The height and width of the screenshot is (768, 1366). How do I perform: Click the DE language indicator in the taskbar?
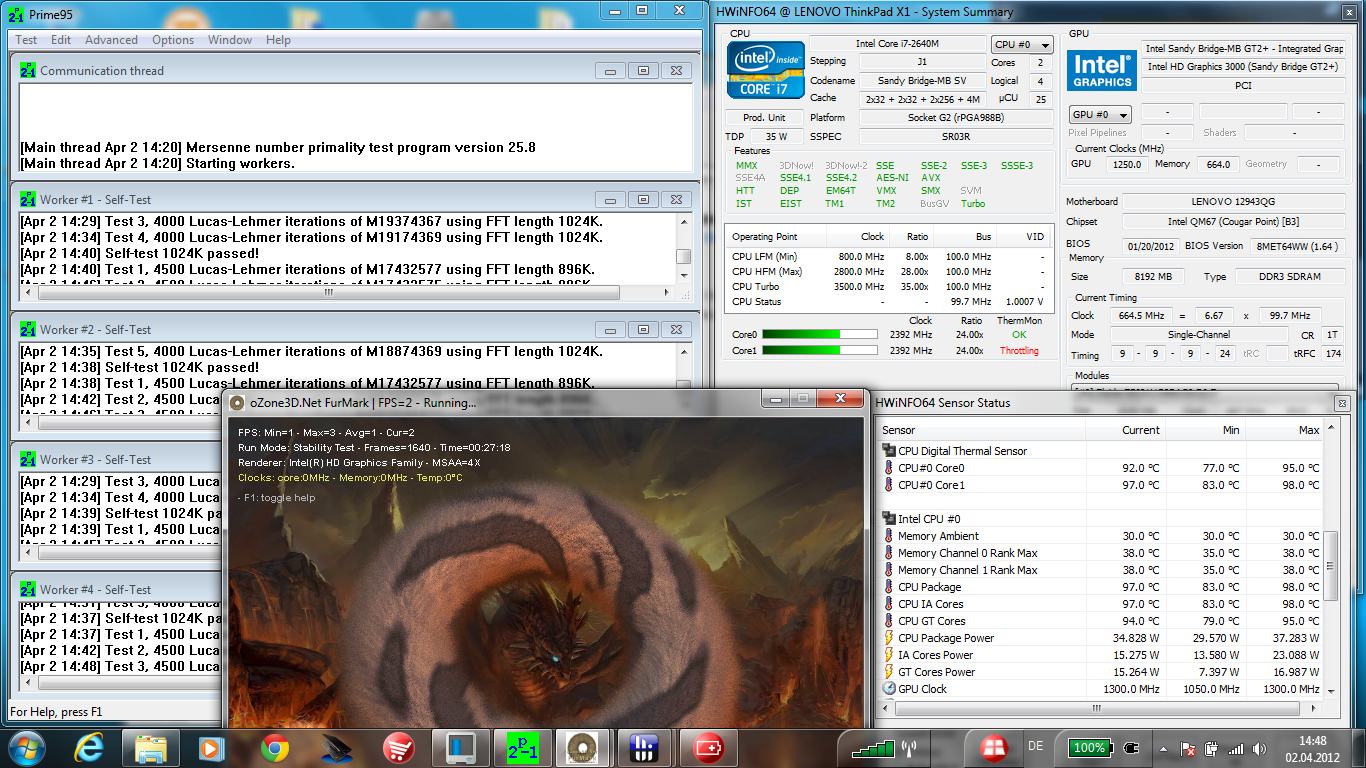(x=1035, y=747)
